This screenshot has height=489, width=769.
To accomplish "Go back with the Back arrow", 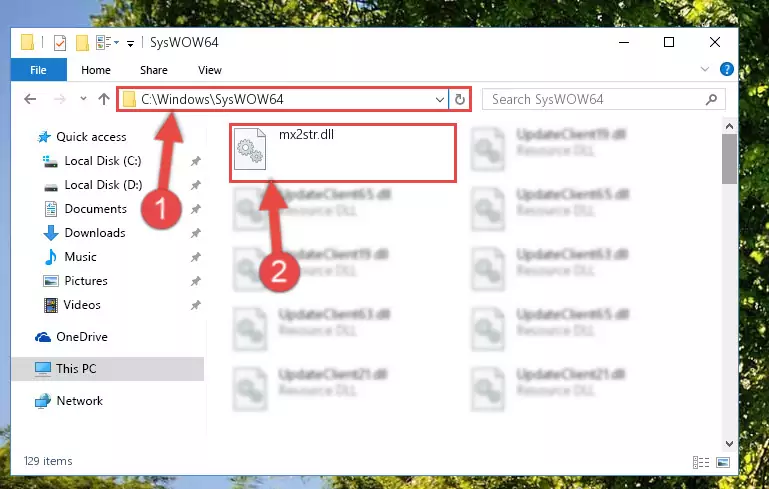I will (x=30, y=100).
